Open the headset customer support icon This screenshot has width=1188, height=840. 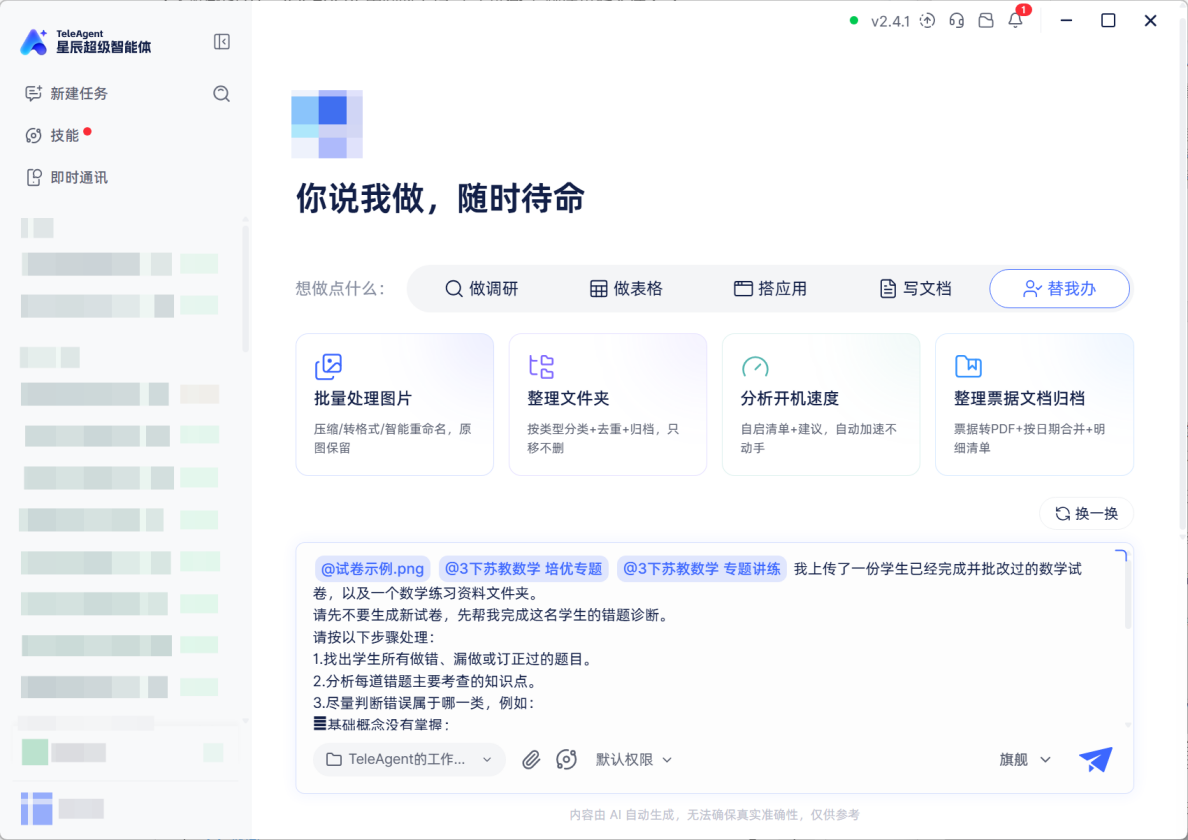(x=956, y=21)
